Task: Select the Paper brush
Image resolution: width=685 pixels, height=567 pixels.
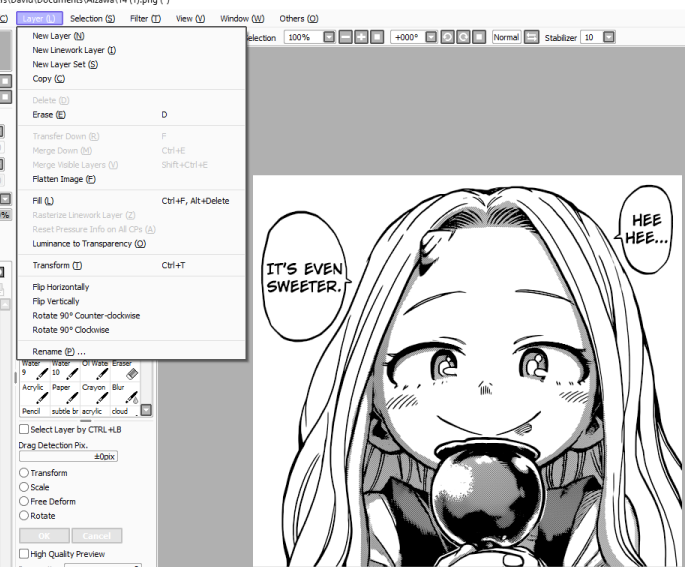Action: (65, 394)
